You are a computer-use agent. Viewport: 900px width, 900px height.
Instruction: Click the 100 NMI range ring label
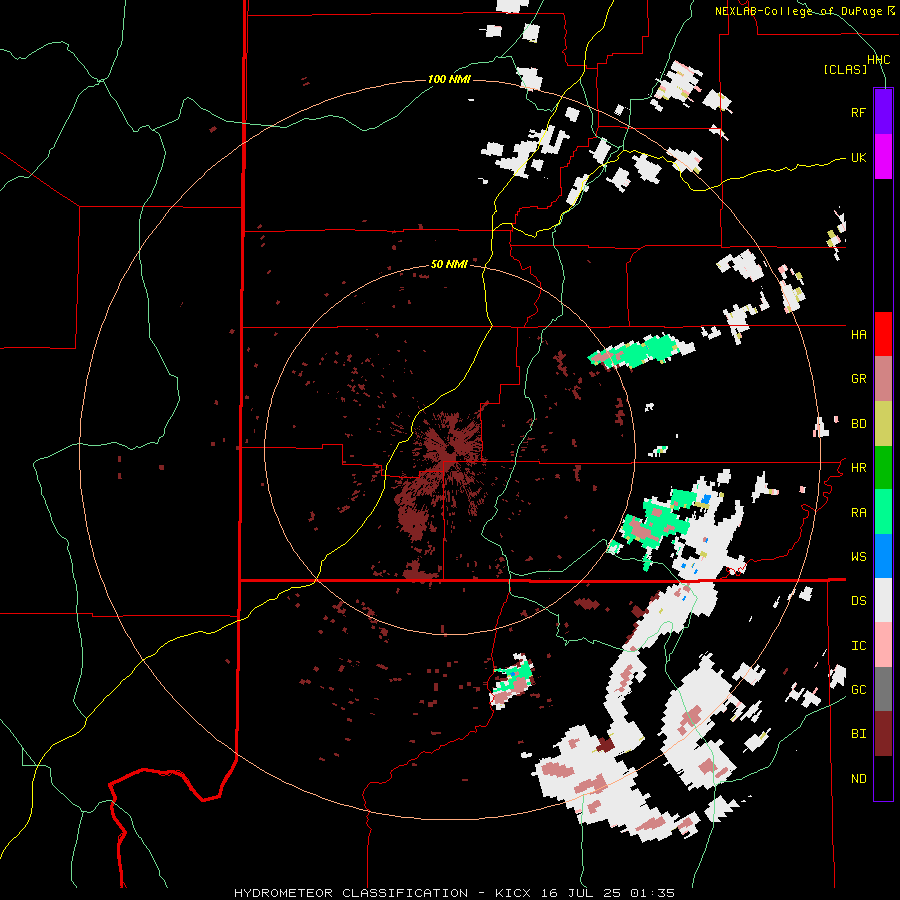(x=449, y=79)
